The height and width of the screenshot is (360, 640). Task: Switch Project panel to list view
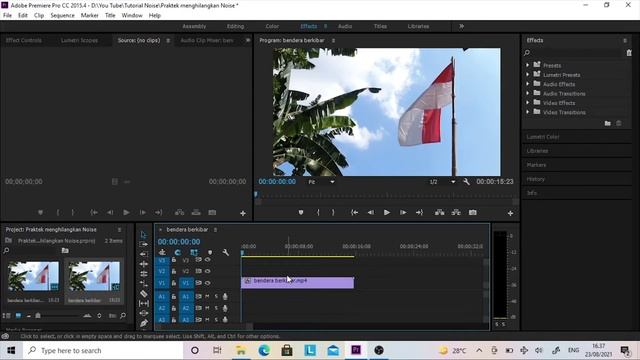6,316
